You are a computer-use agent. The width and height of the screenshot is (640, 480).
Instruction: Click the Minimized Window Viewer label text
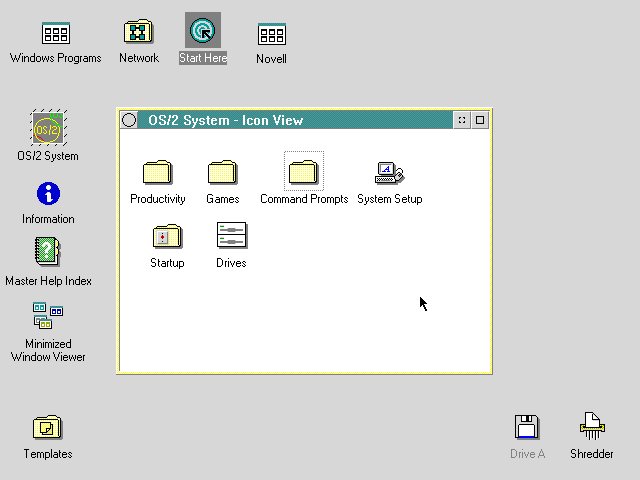coord(48,350)
